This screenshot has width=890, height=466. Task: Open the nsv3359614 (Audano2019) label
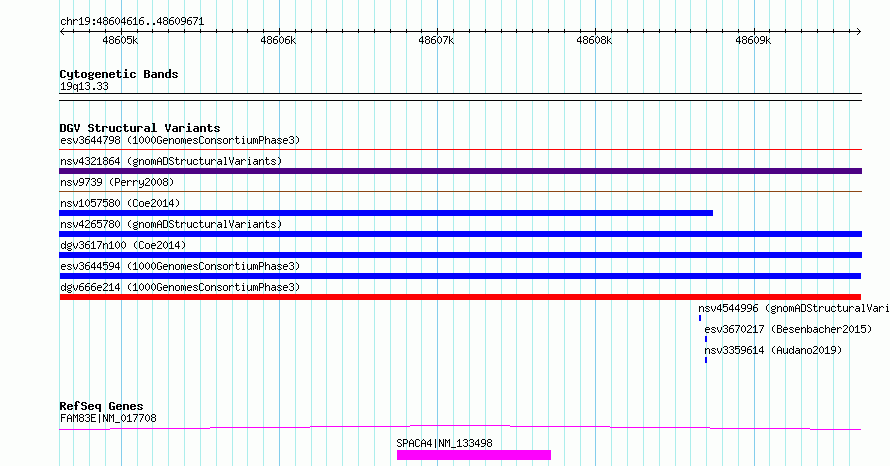click(773, 350)
